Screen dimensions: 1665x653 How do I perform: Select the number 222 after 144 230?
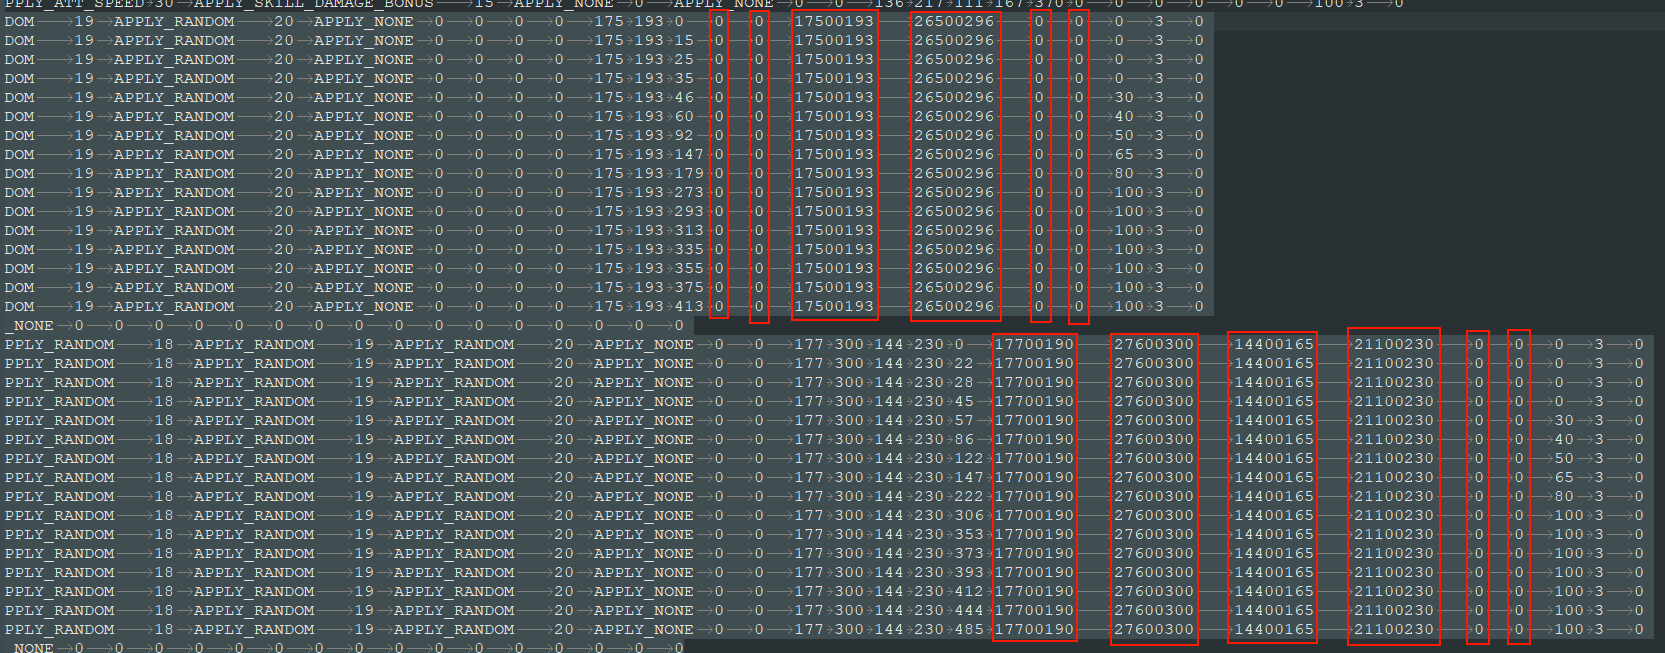point(969,497)
